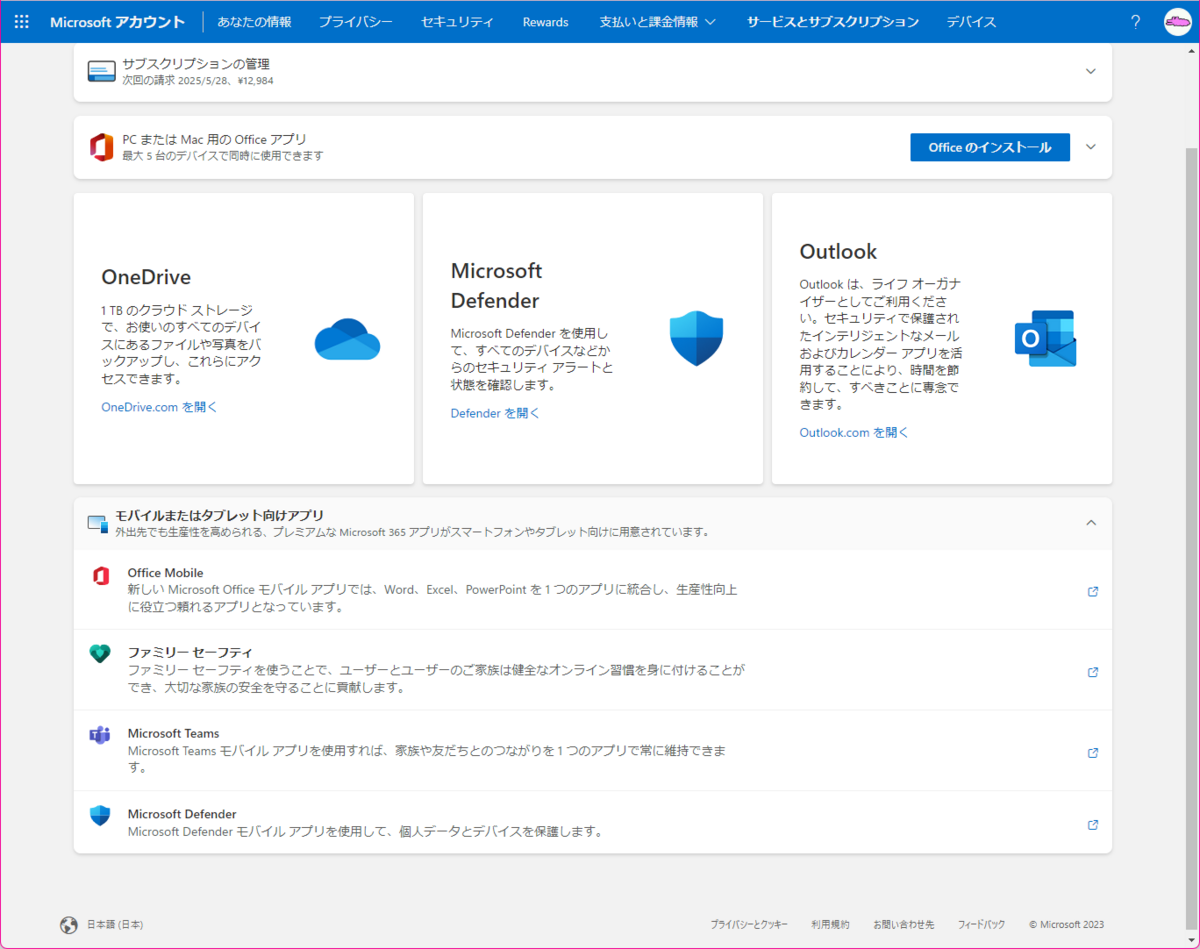
Task: Click the red Office logo icon
Action: pyautogui.click(x=101, y=147)
